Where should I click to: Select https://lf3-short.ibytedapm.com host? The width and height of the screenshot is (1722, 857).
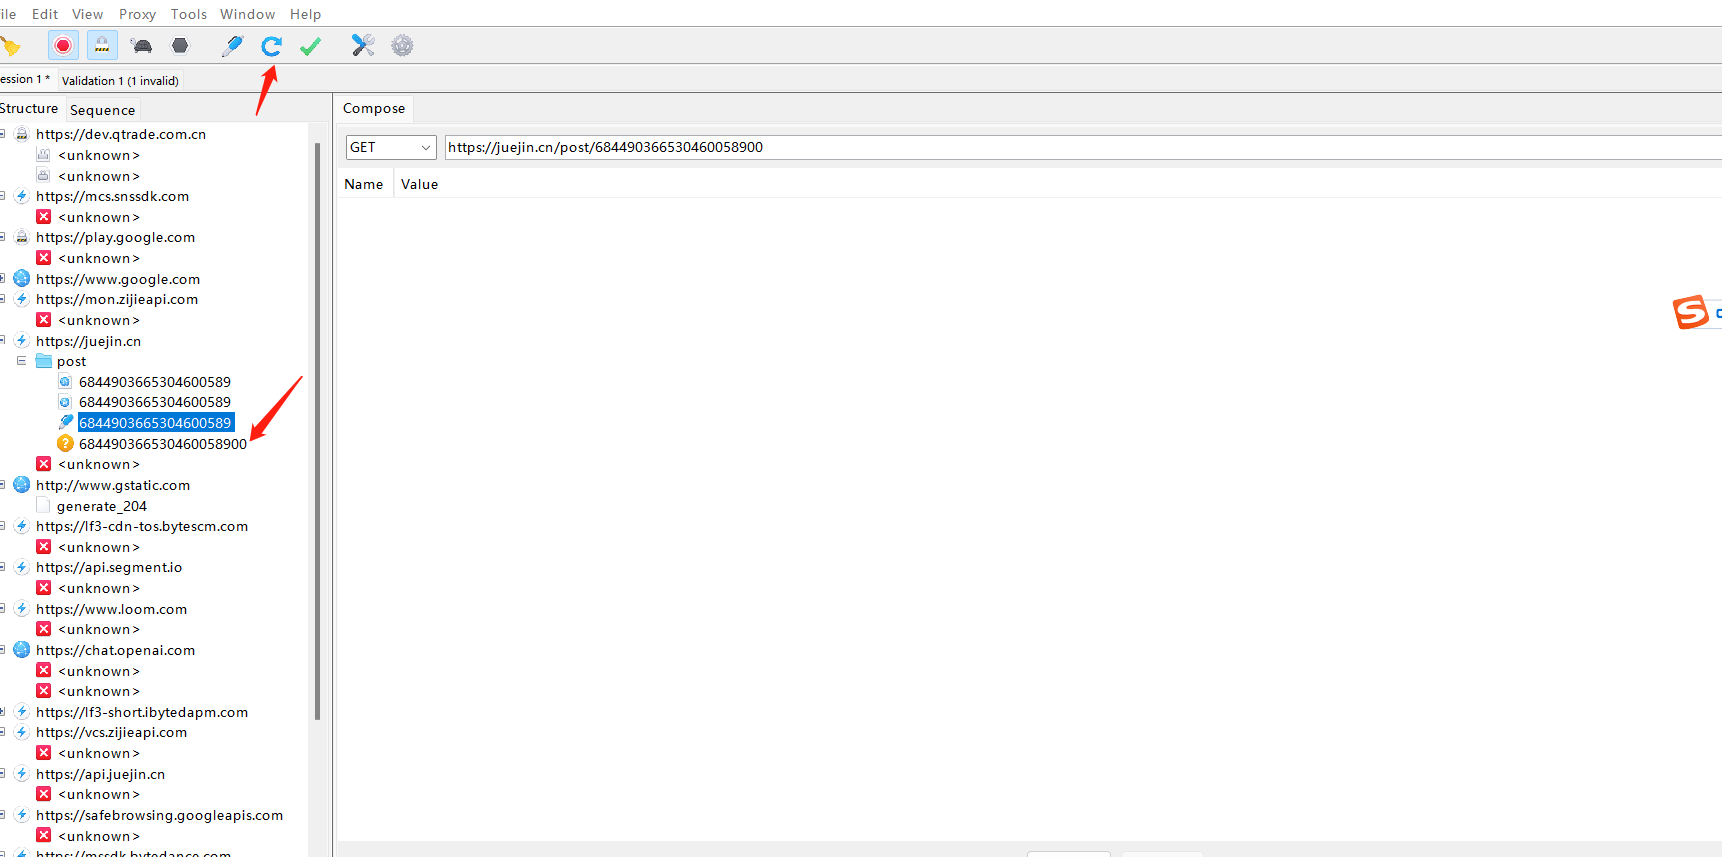click(142, 712)
